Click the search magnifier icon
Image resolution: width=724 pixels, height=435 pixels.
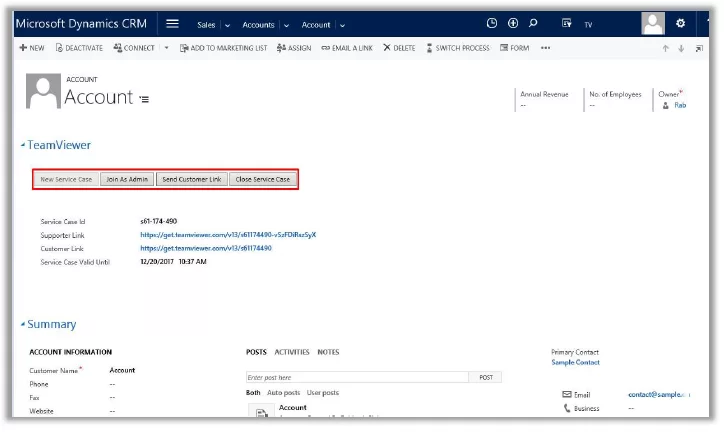tap(533, 24)
